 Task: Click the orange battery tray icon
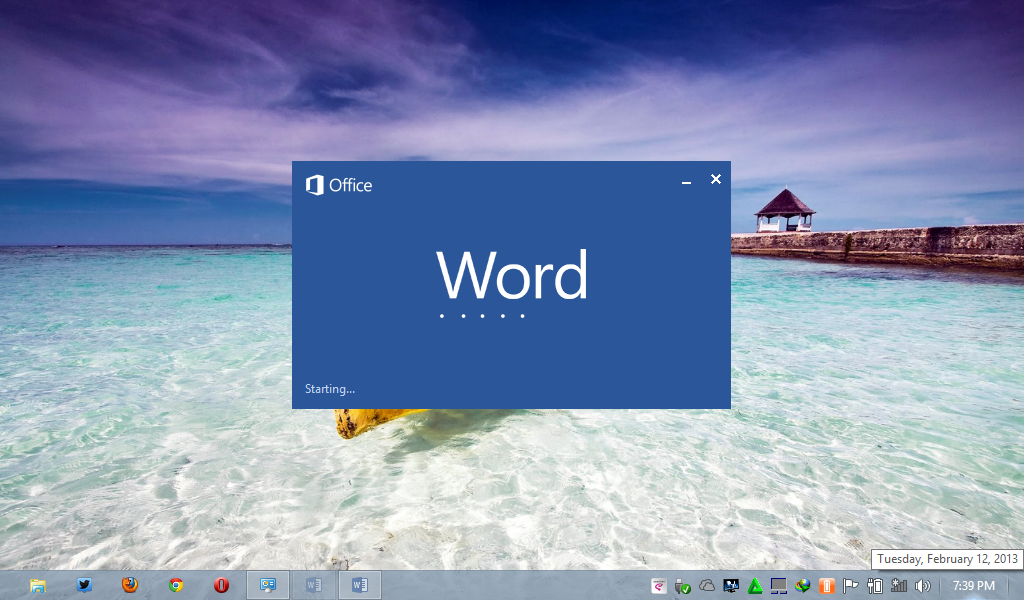(x=827, y=586)
